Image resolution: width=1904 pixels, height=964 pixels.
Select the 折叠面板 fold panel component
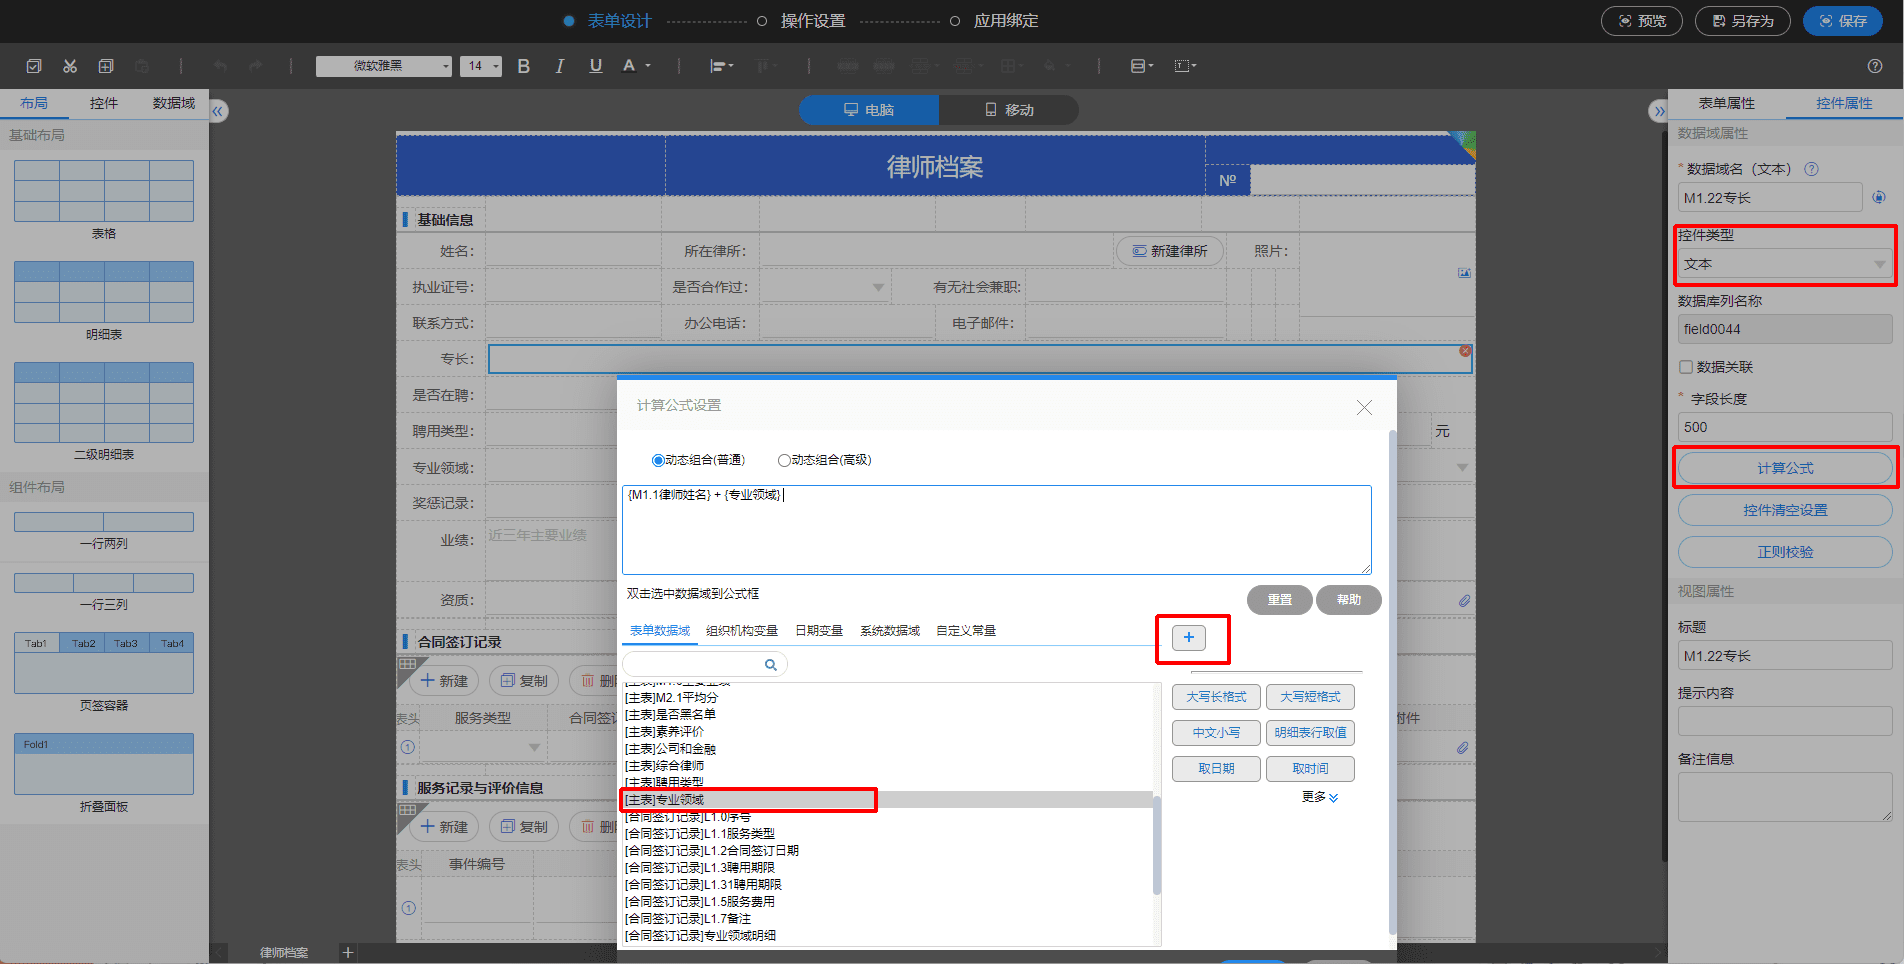[104, 764]
